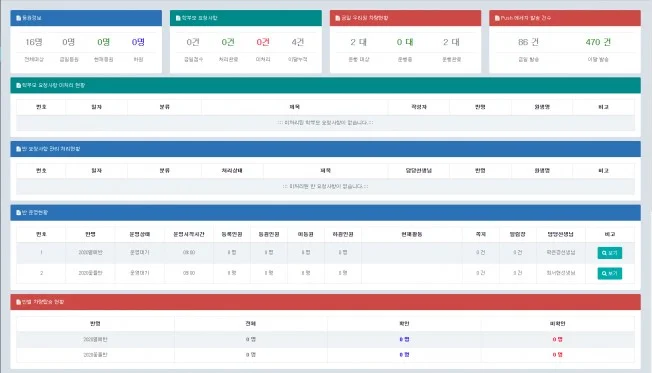The width and height of the screenshot is (652, 373).
Task: Click magnifier icon in row 1 보기 button
Action: click(604, 253)
